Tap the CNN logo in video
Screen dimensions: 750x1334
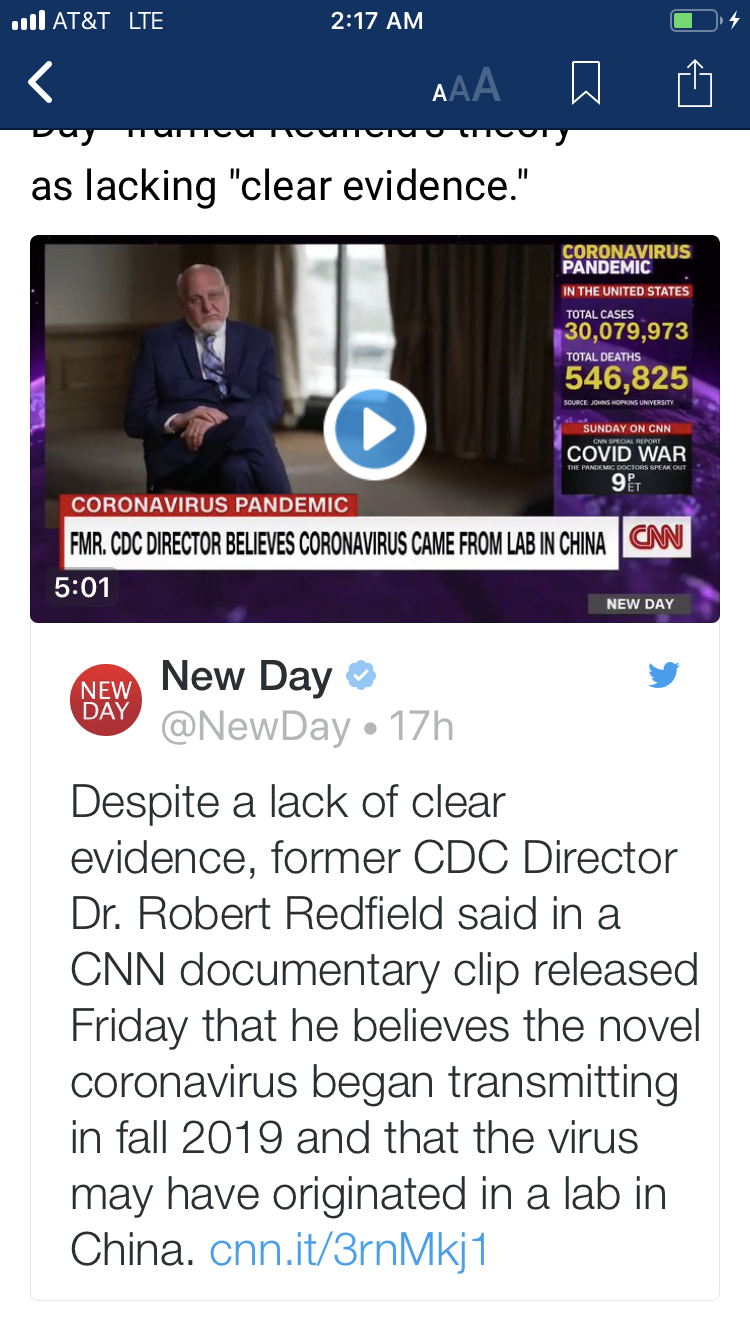(x=656, y=538)
